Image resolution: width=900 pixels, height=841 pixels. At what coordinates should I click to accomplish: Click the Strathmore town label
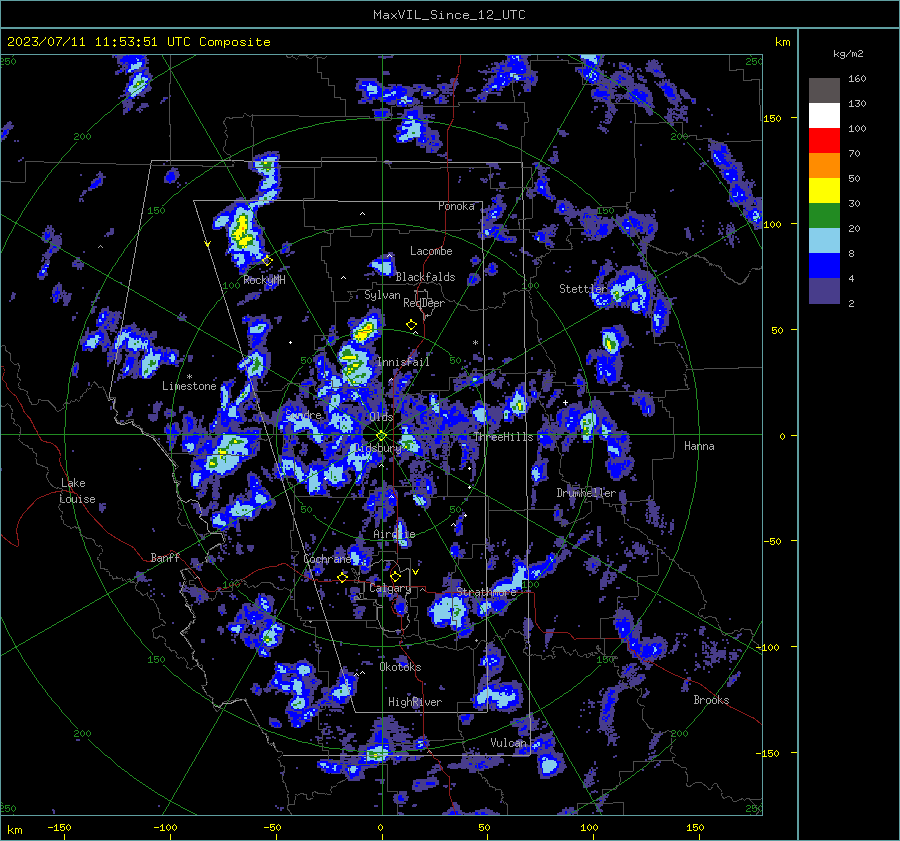coord(486,591)
